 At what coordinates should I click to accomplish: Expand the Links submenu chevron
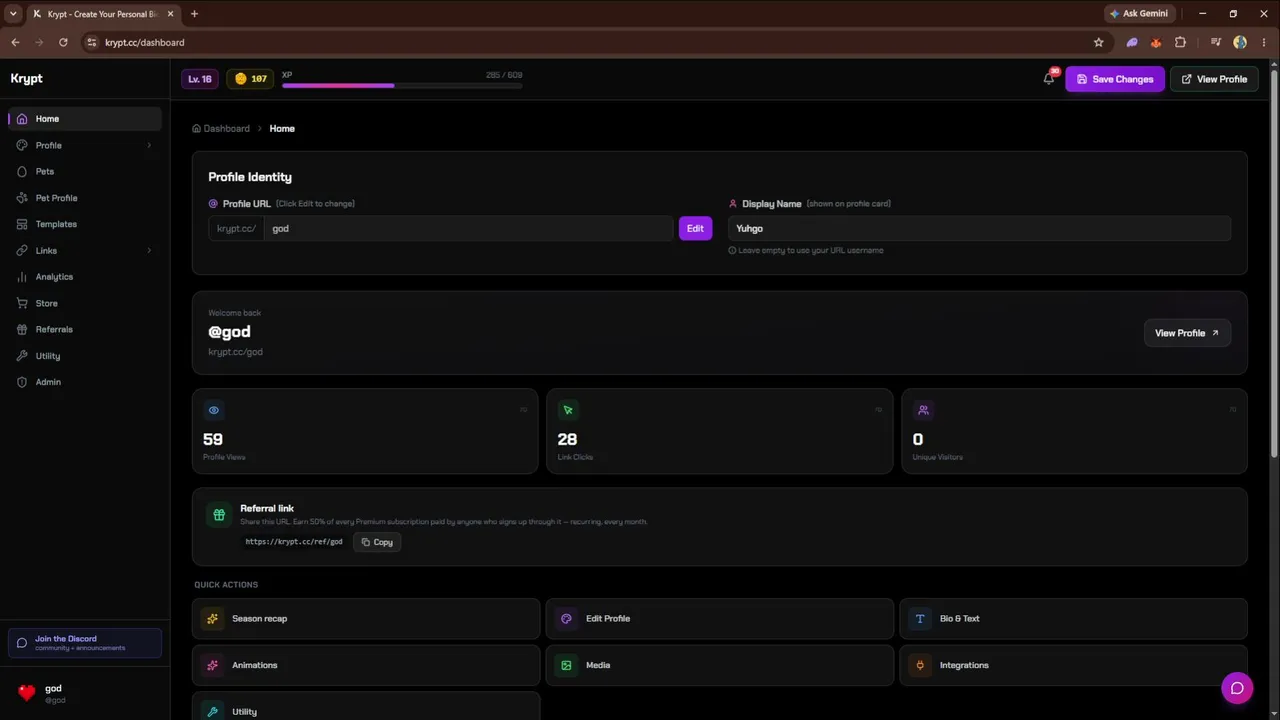(x=149, y=250)
